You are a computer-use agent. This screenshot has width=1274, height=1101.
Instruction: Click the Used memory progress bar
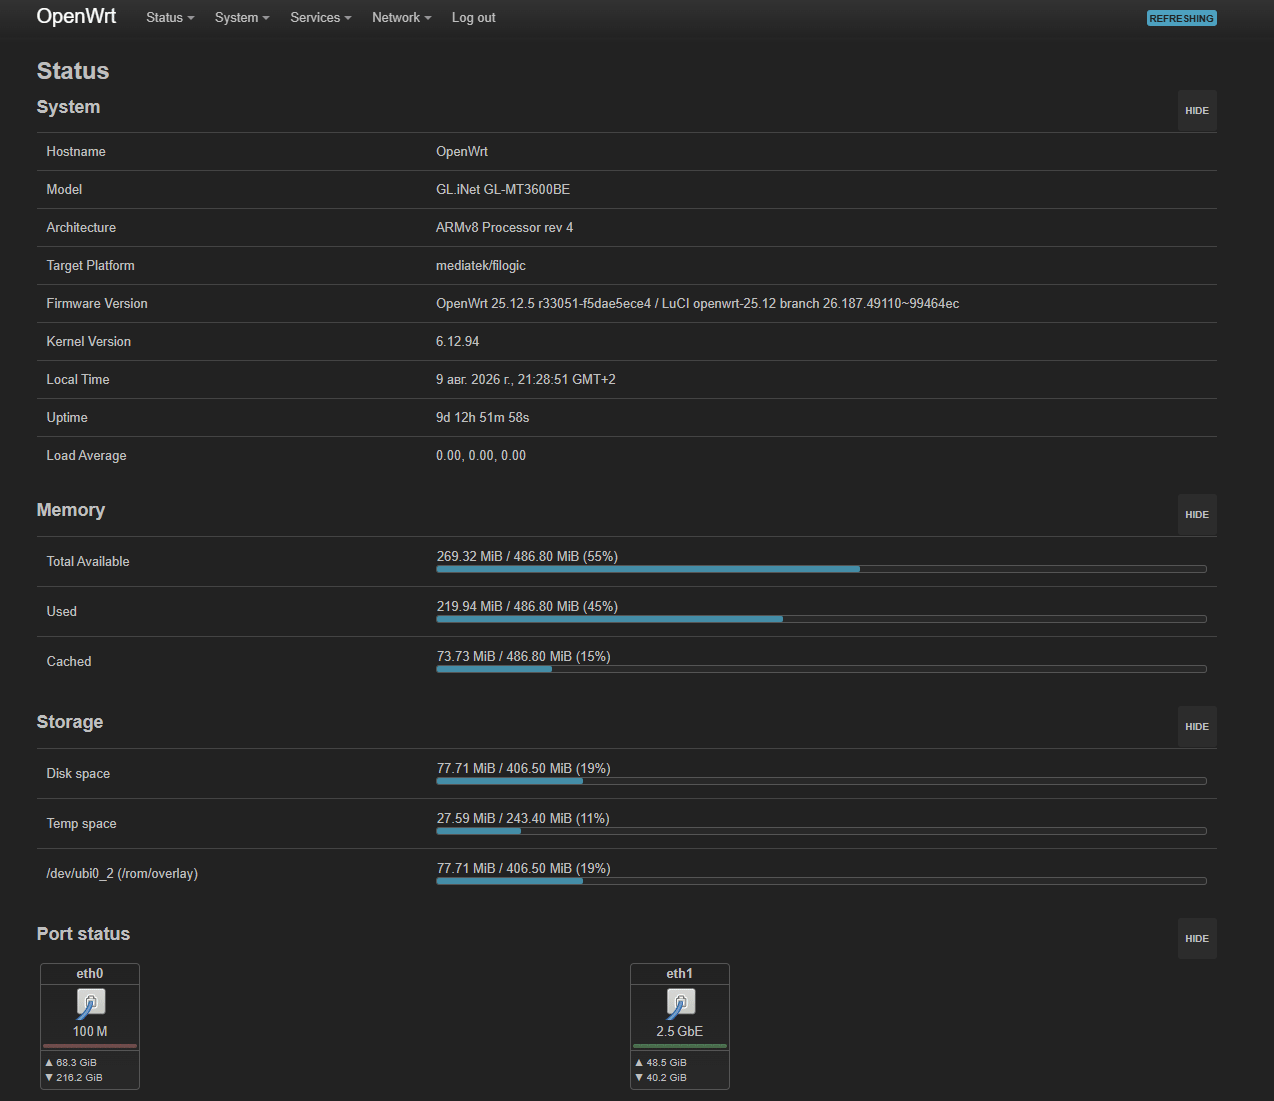click(x=821, y=619)
